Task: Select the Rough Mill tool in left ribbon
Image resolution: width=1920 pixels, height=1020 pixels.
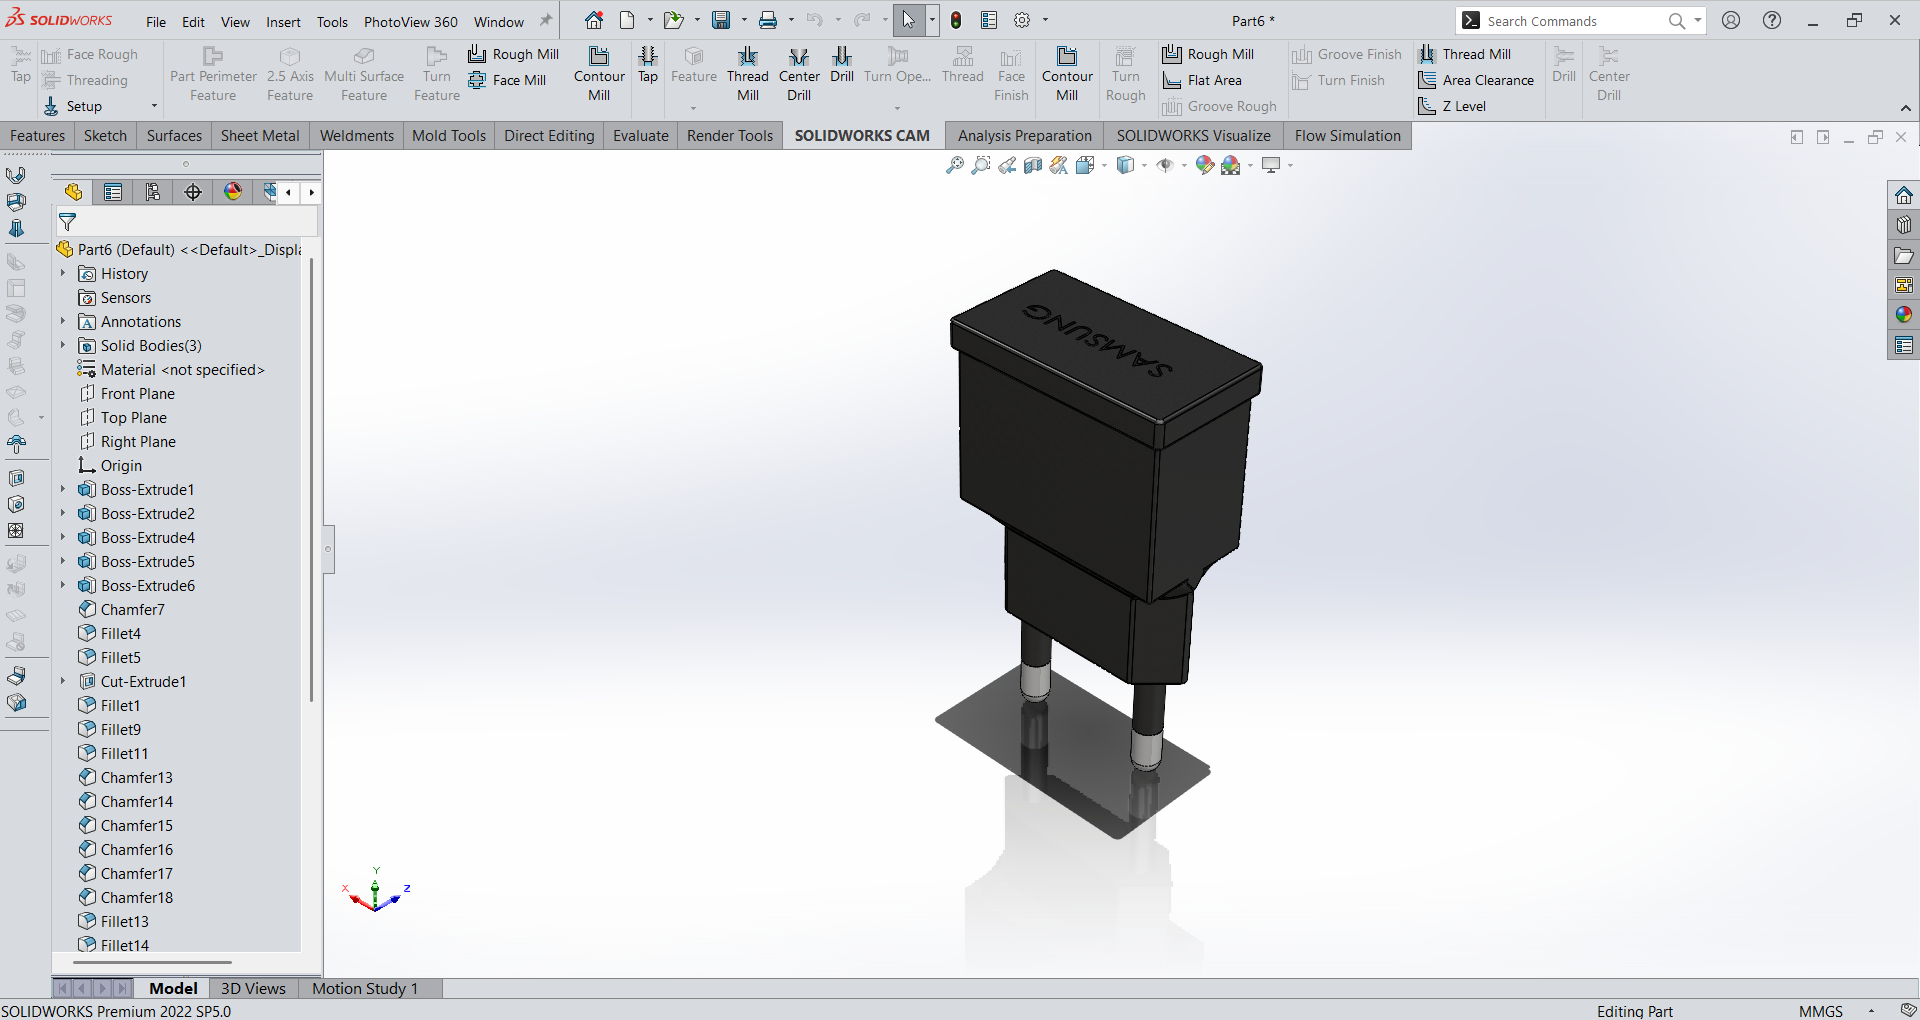Action: pos(513,54)
